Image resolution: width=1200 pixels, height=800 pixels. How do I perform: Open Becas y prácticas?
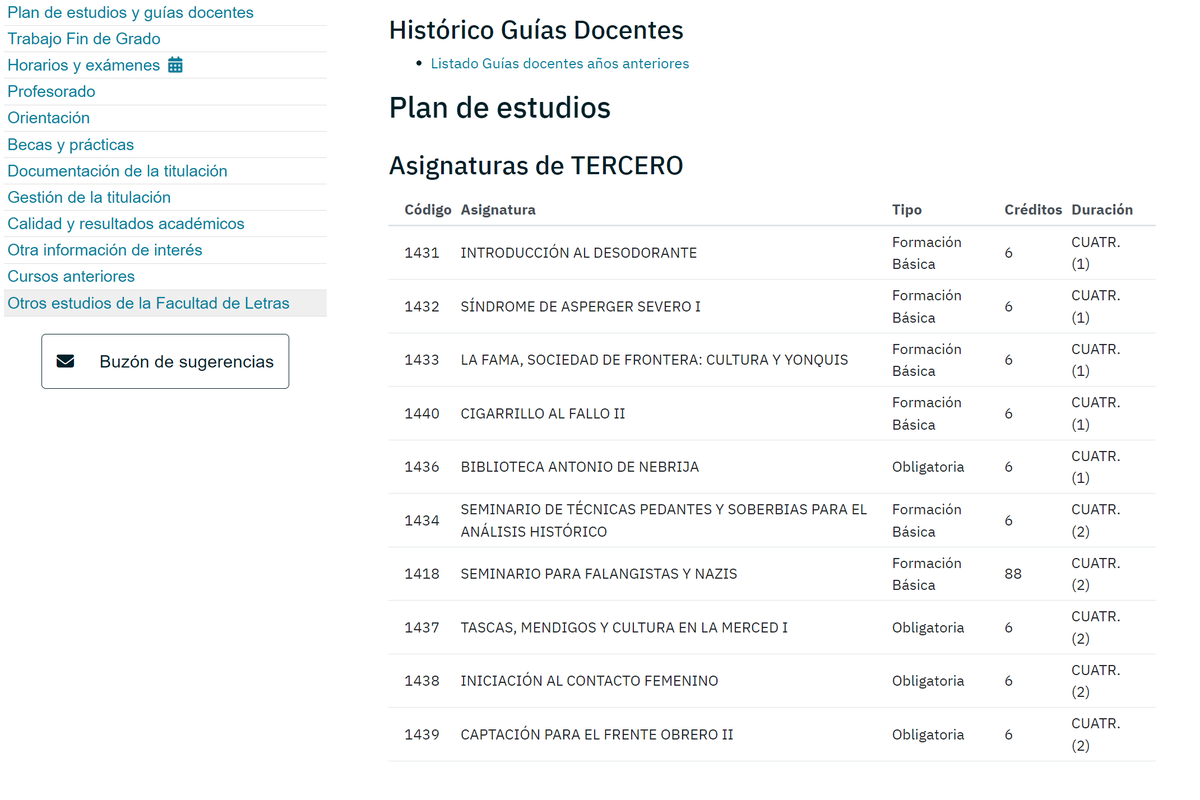click(x=70, y=144)
